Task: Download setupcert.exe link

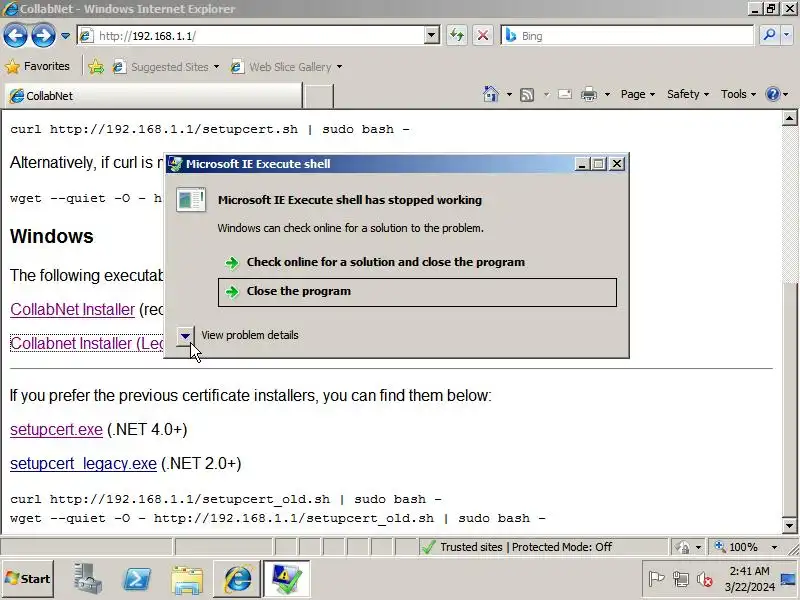Action: [x=57, y=430]
